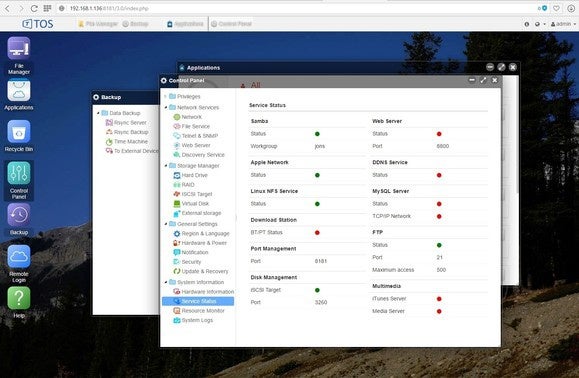The image size is (579, 378).
Task: Click the browser reload button
Action: click(34, 8)
